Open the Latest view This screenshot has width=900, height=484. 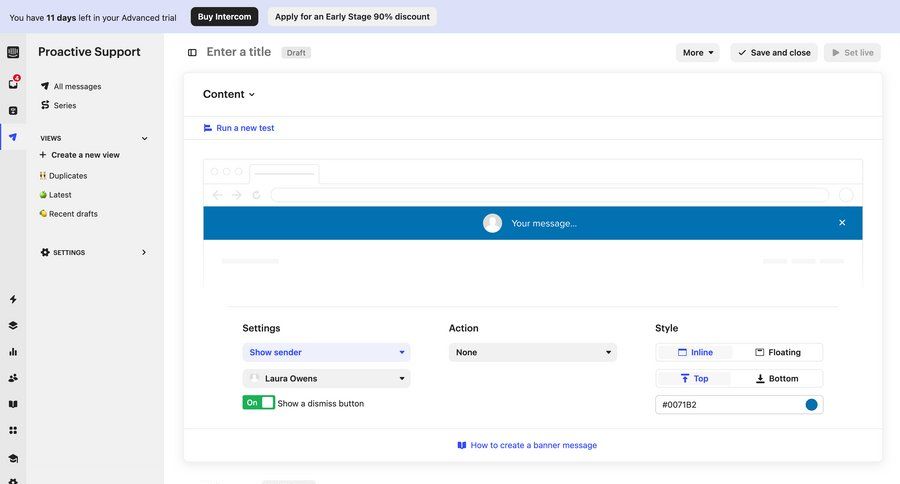click(x=55, y=195)
